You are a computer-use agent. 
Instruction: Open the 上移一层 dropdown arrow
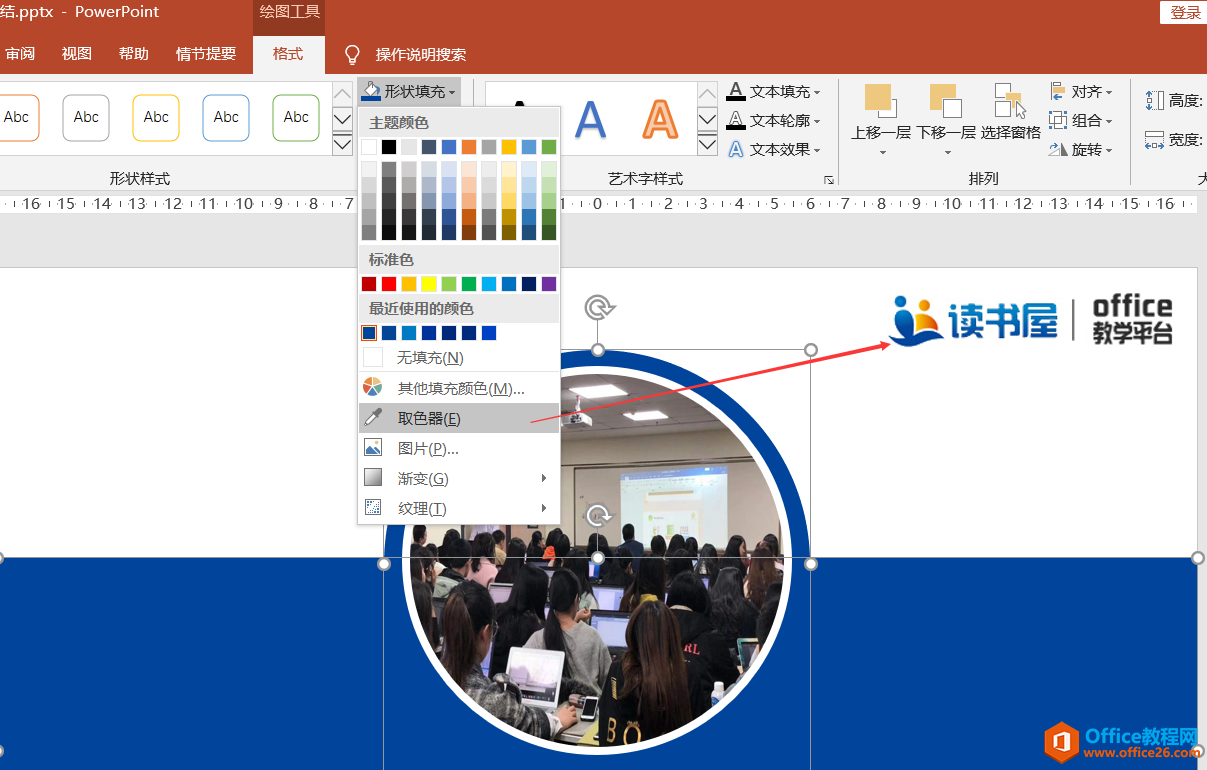[882, 153]
